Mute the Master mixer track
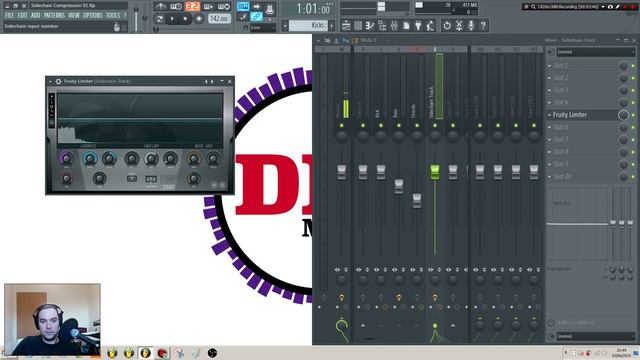 coord(342,126)
